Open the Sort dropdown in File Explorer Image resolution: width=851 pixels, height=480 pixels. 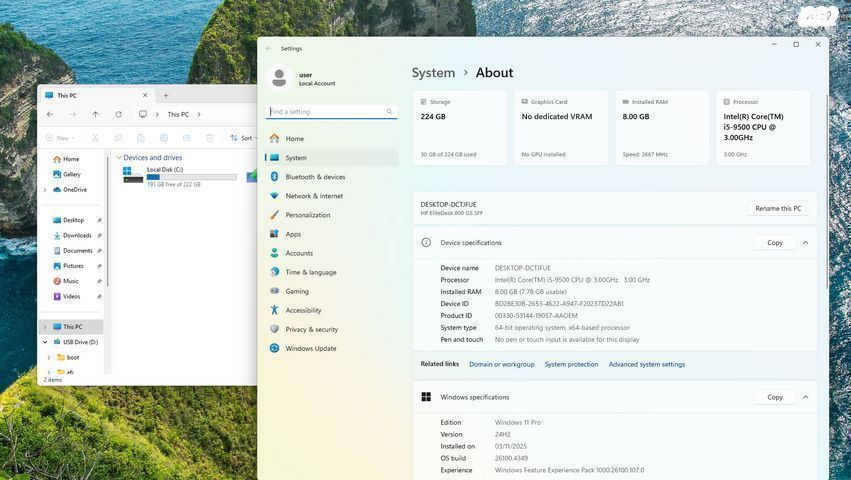243,138
